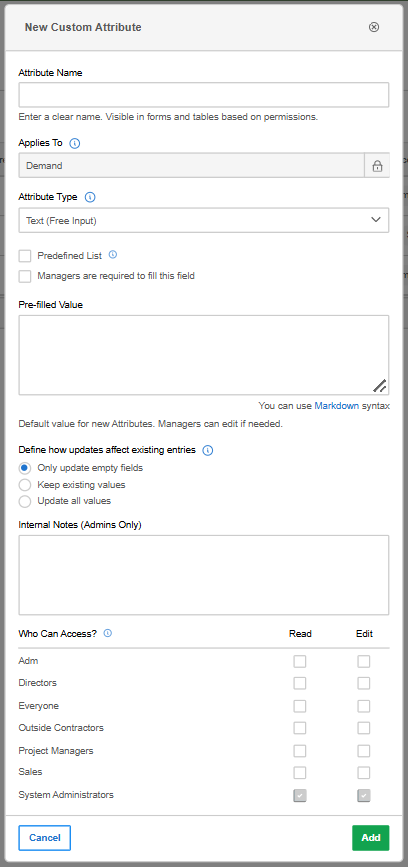The image size is (408, 867).
Task: Click info icon for existing entries updates
Action: (208, 451)
